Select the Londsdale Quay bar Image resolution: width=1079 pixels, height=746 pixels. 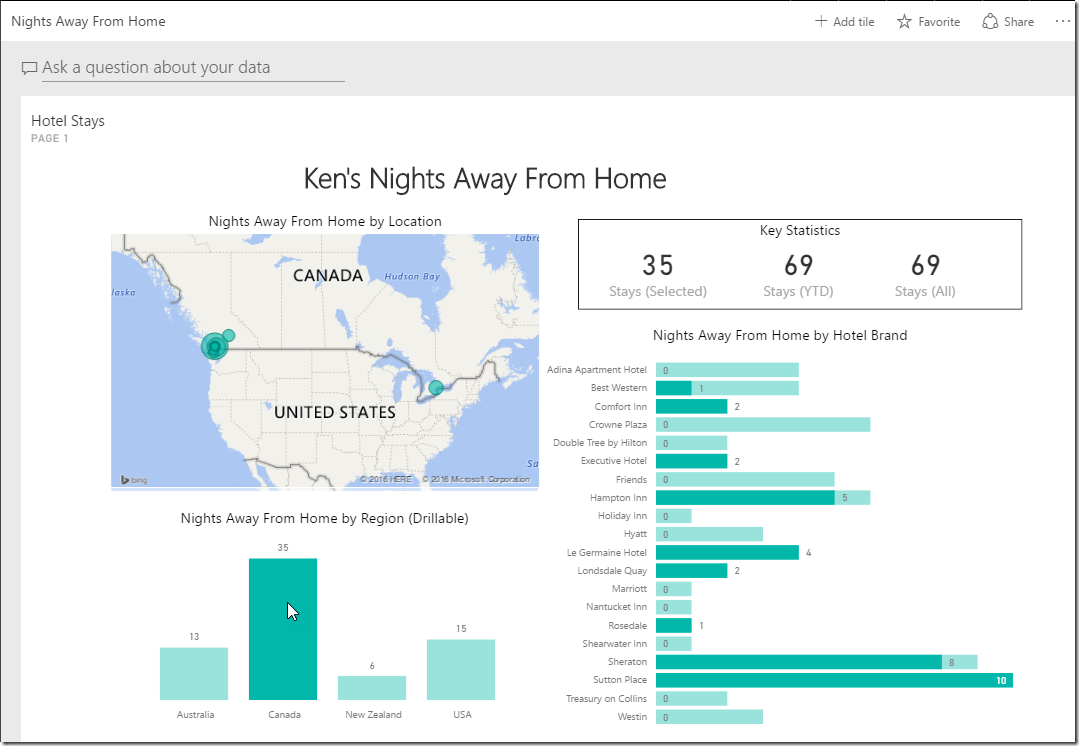691,571
